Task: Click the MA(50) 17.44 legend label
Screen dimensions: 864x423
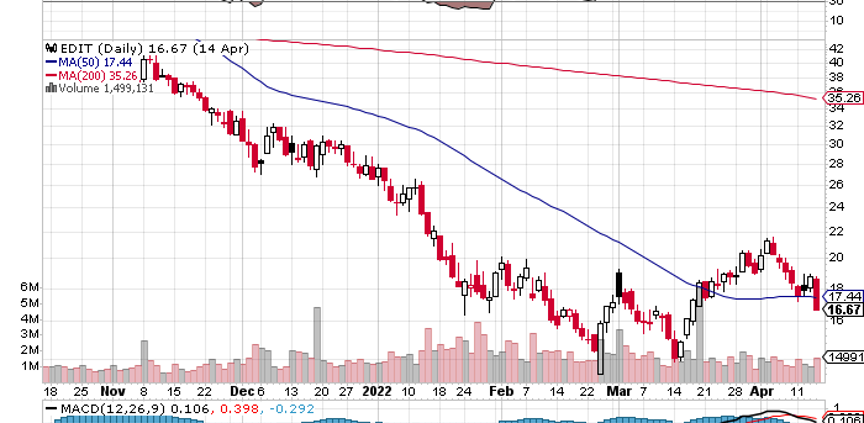Action: [x=95, y=62]
